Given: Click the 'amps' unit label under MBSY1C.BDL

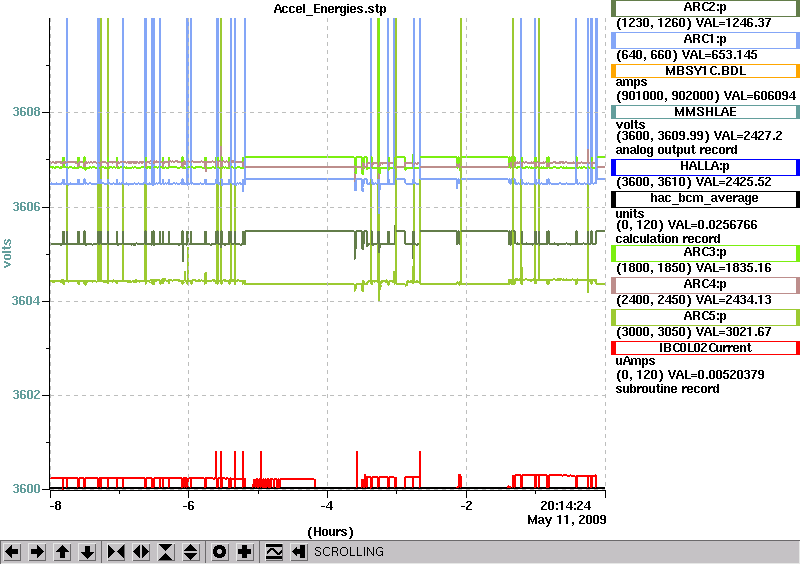Looking at the screenshot, I should click(x=631, y=83).
